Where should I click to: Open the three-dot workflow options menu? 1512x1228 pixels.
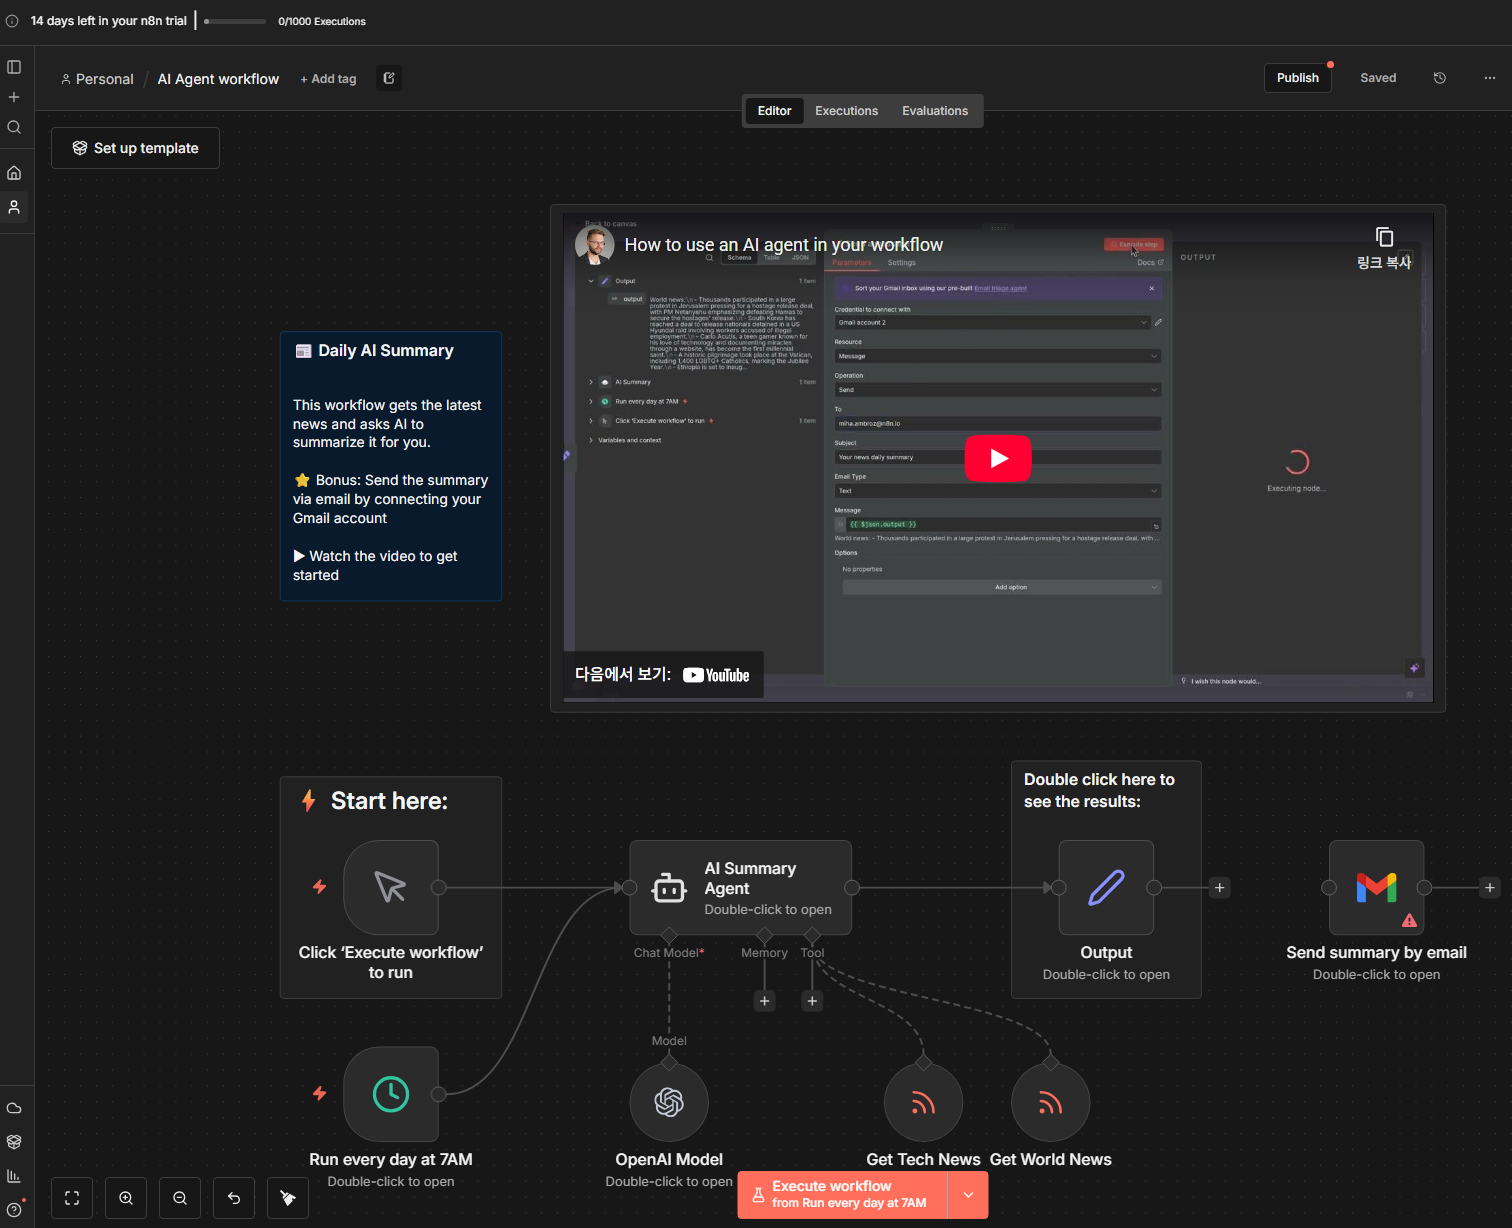pos(1490,78)
